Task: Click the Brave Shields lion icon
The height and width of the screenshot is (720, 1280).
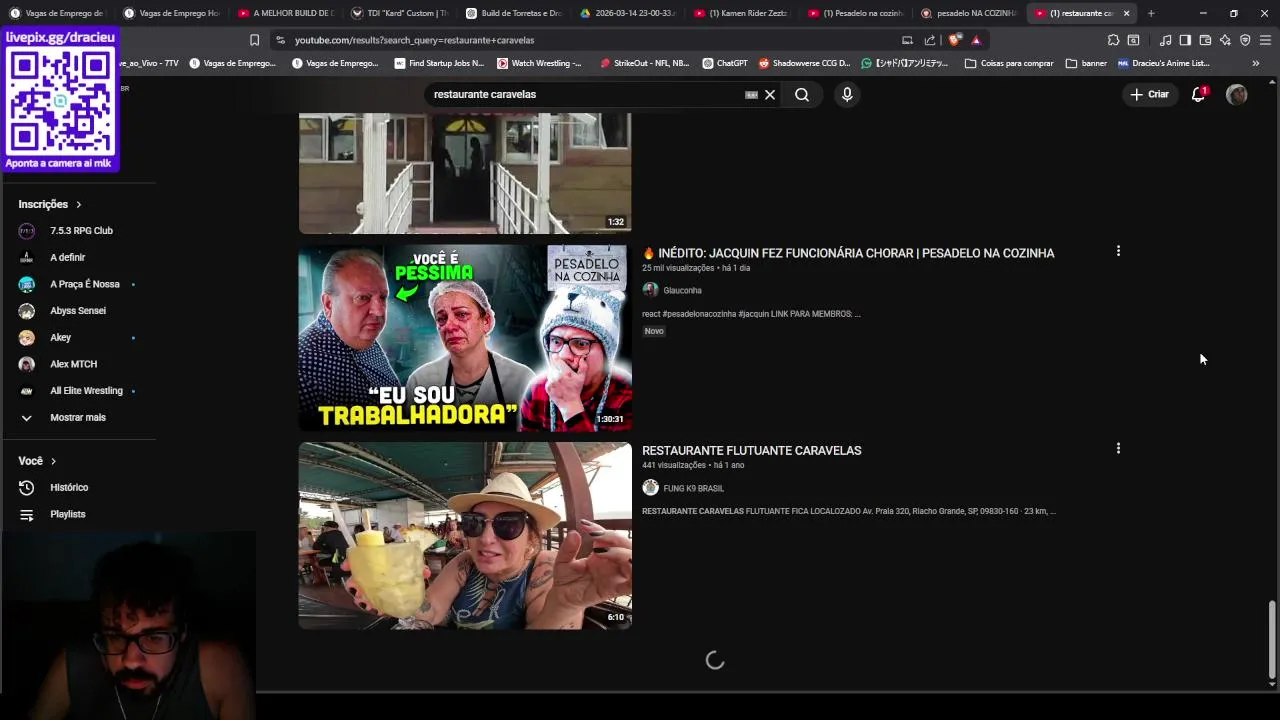Action: pyautogui.click(x=955, y=40)
